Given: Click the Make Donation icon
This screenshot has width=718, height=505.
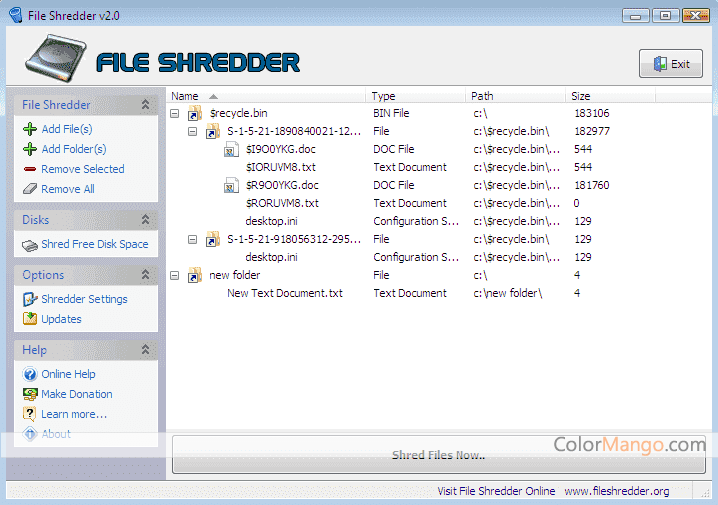Looking at the screenshot, I should tap(30, 394).
